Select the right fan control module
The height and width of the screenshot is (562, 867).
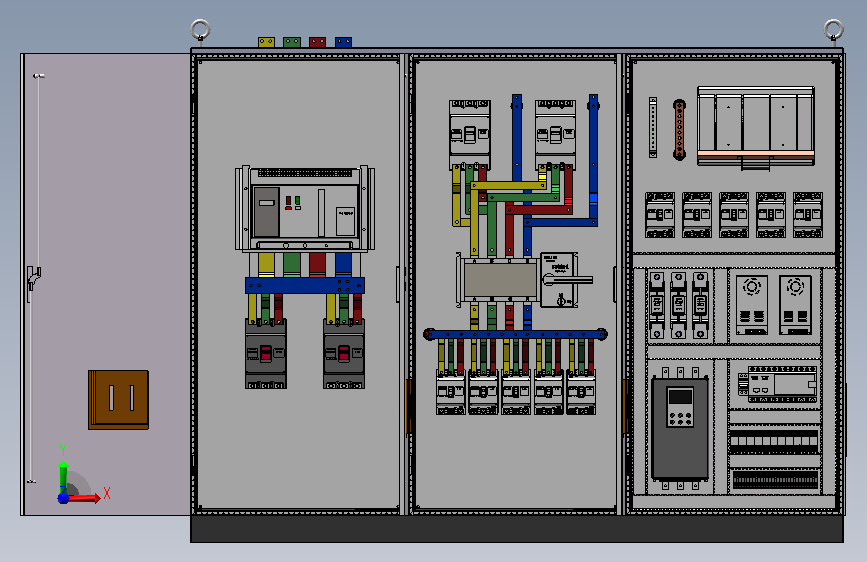[796, 305]
